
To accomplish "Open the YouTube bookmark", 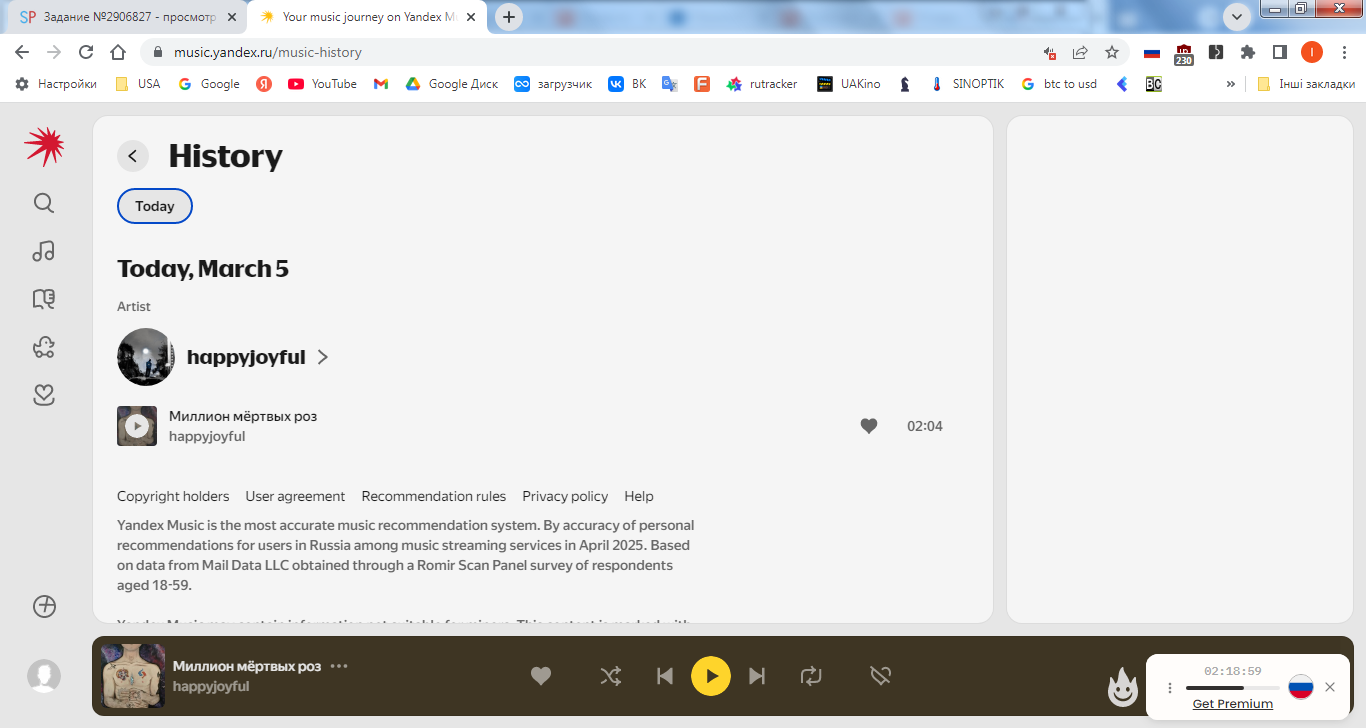I will click(x=322, y=84).
